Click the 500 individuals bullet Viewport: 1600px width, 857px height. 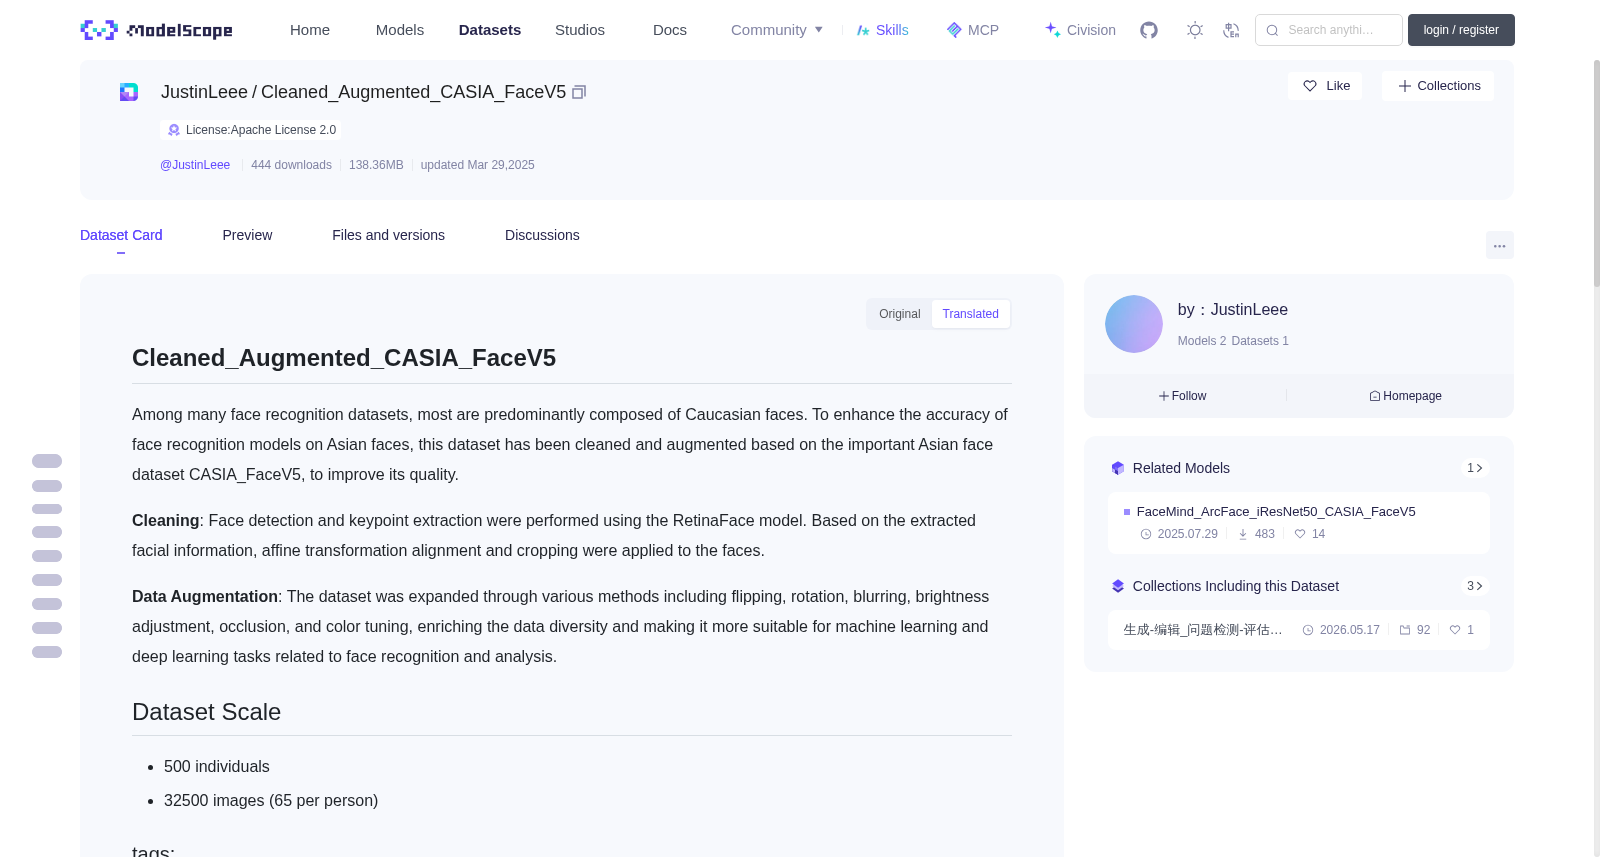click(217, 767)
